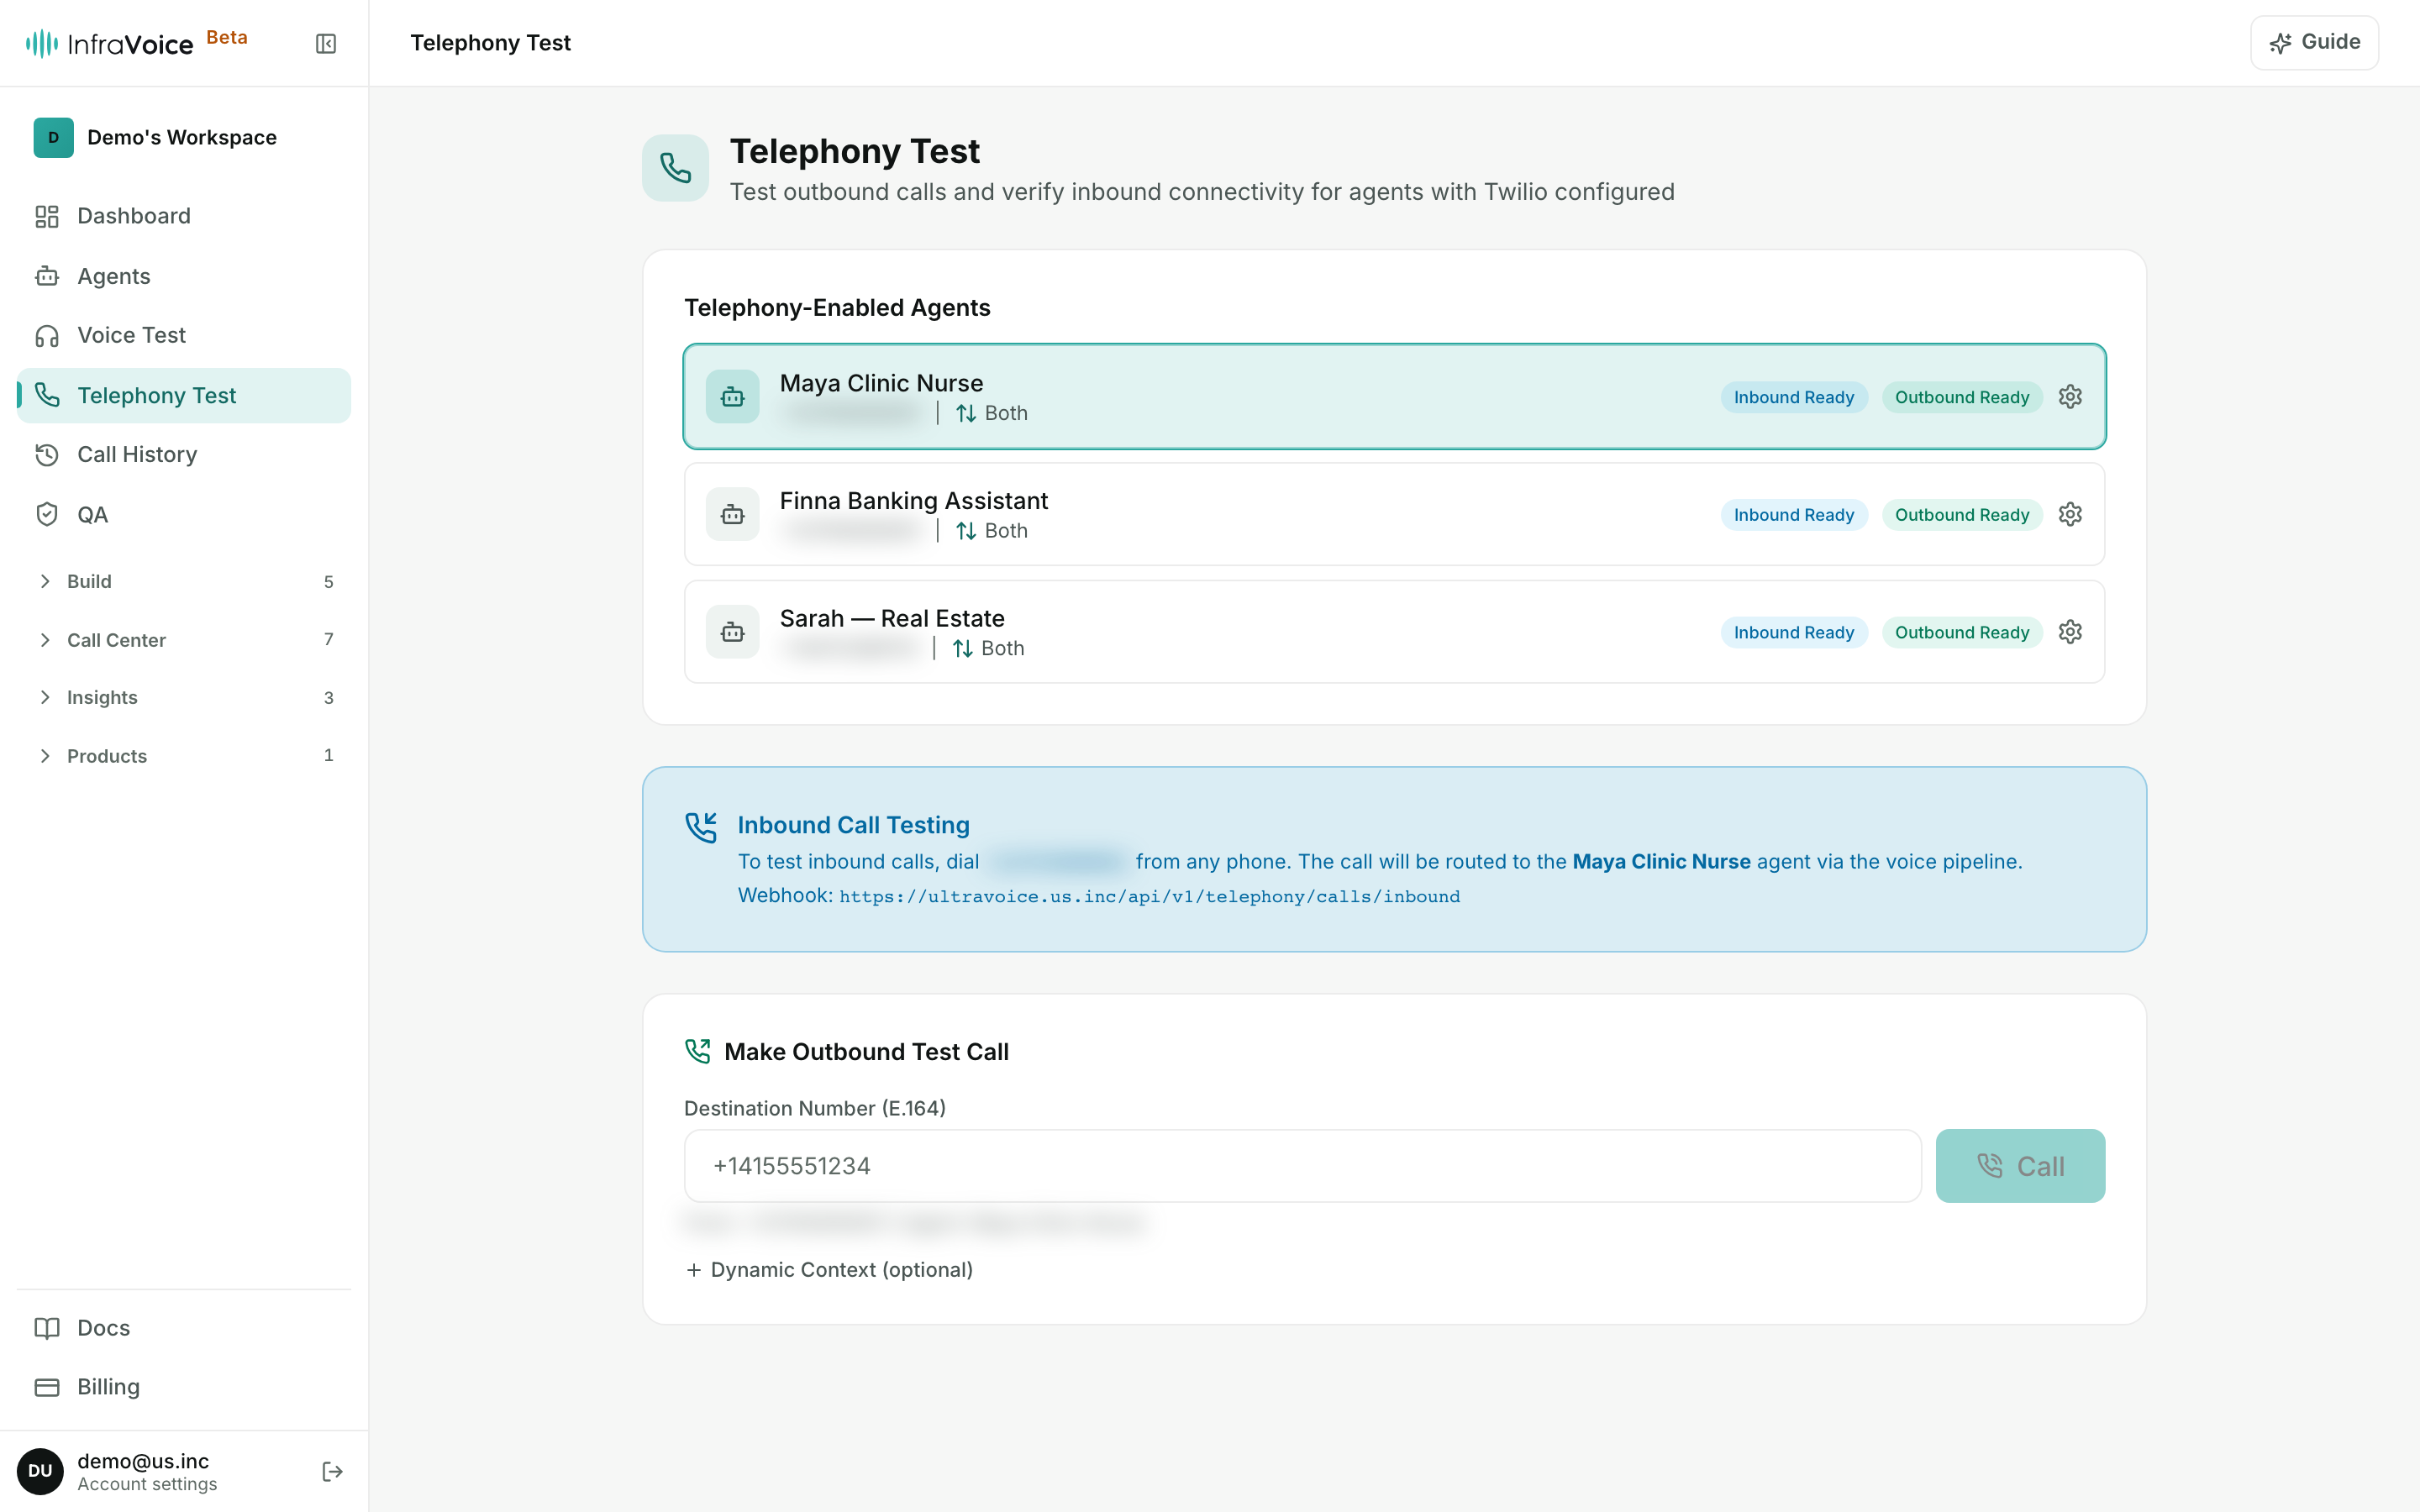This screenshot has height=1512, width=2420.
Task: Click the robot icon for Maya Clinic Nurse
Action: pos(732,397)
